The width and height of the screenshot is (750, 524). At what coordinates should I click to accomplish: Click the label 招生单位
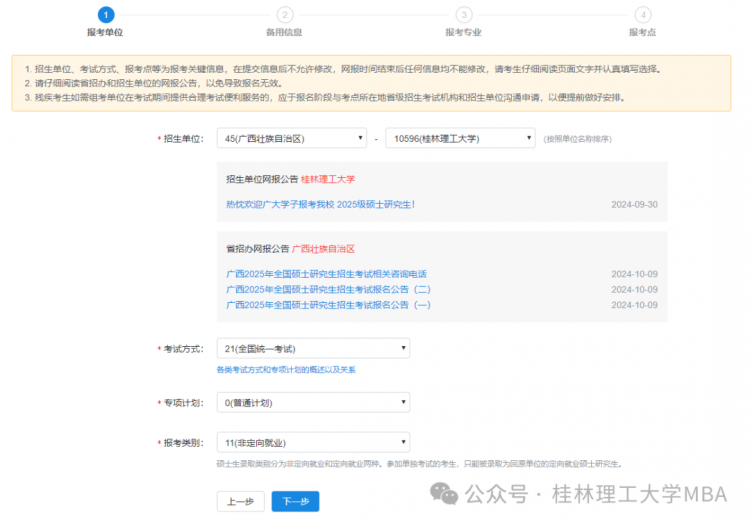click(x=183, y=139)
